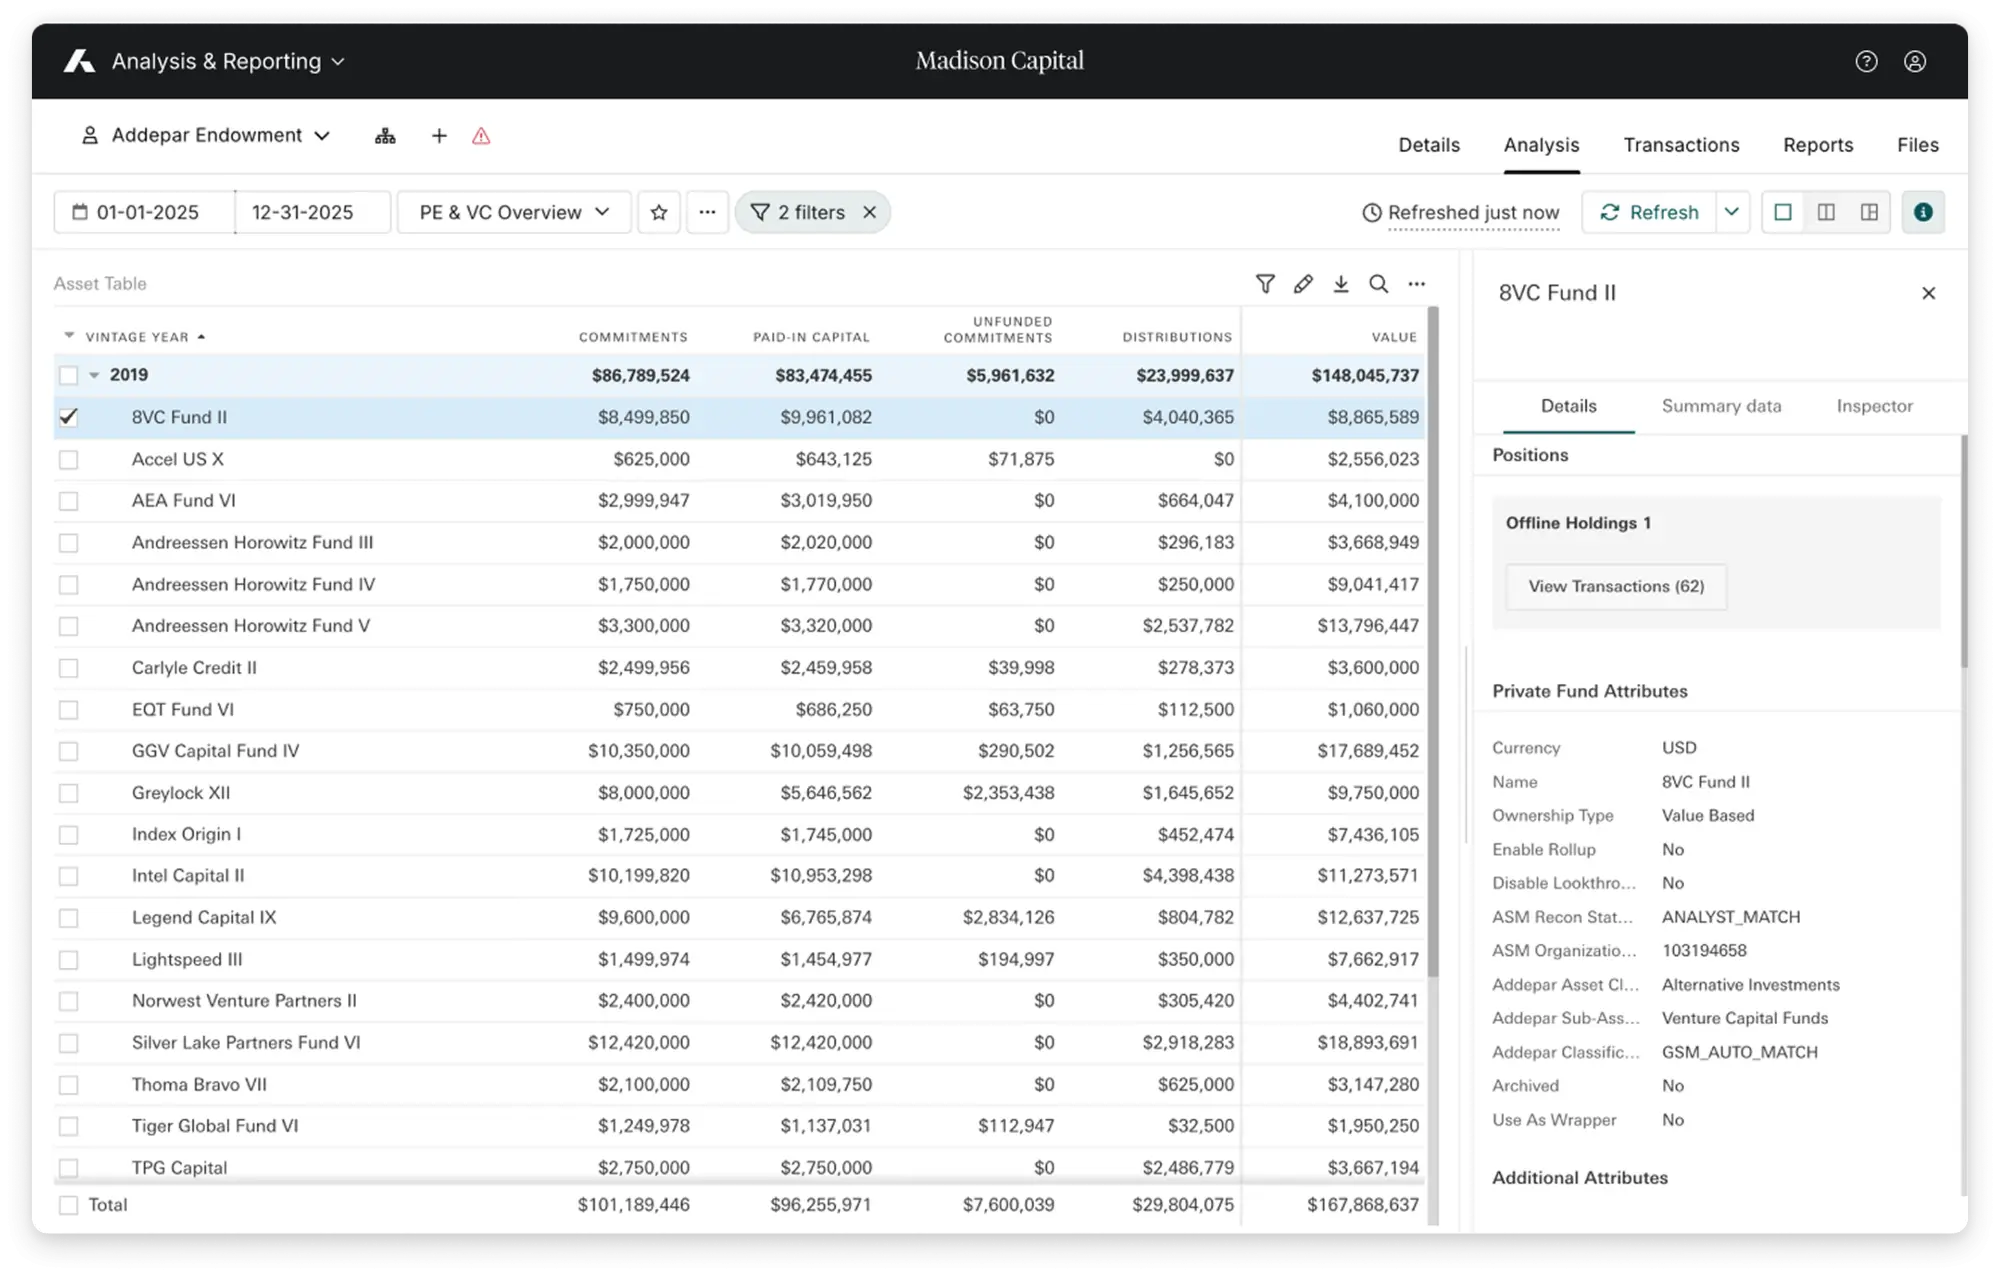The image size is (2000, 1276).
Task: Check the Andreessen Horowitz Fund III checkbox
Action: (68, 543)
